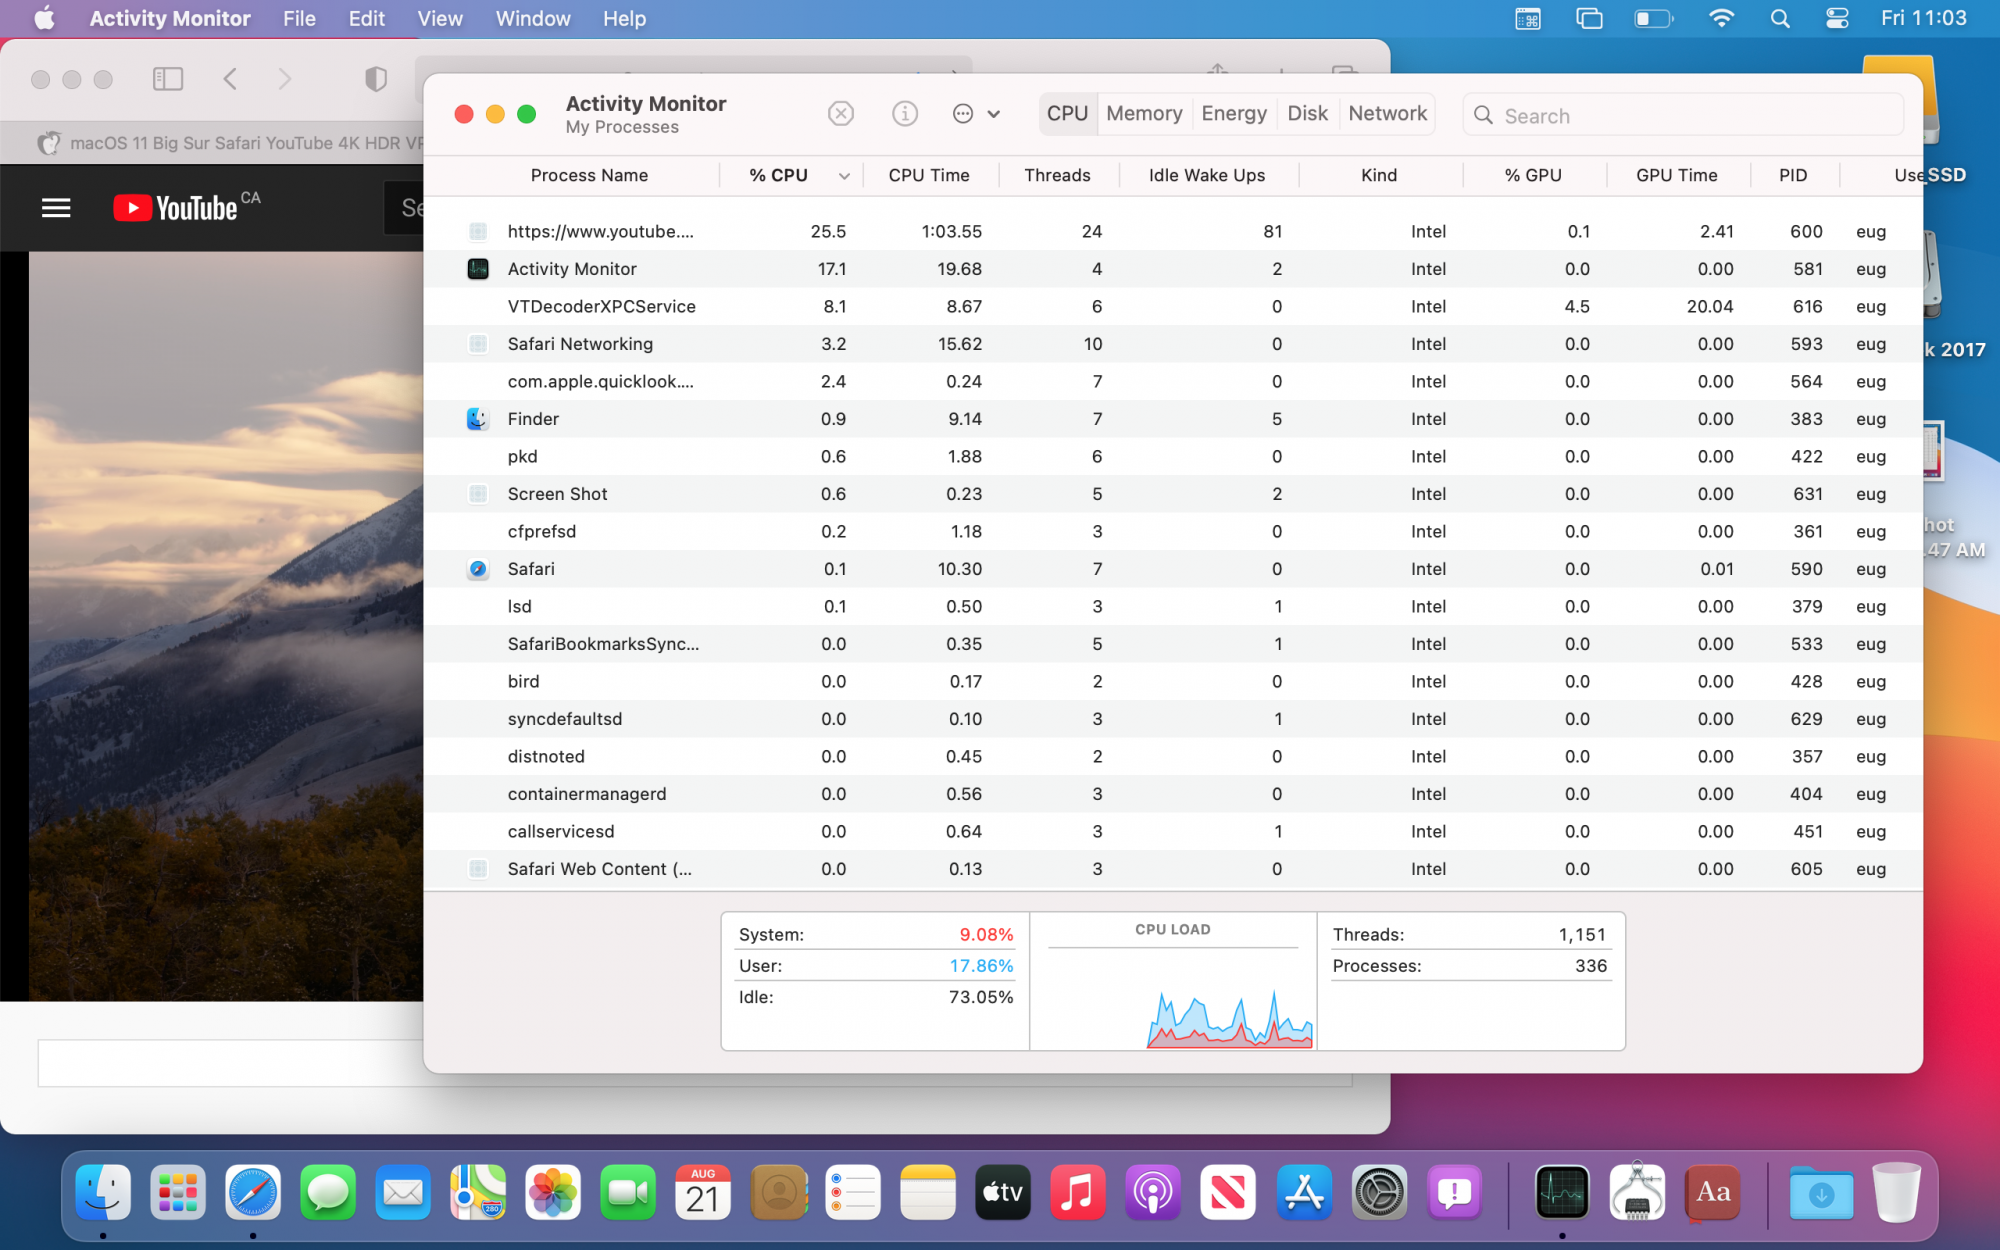The image size is (2000, 1250).
Task: Toggle the Safari sidebar icon
Action: 168,79
